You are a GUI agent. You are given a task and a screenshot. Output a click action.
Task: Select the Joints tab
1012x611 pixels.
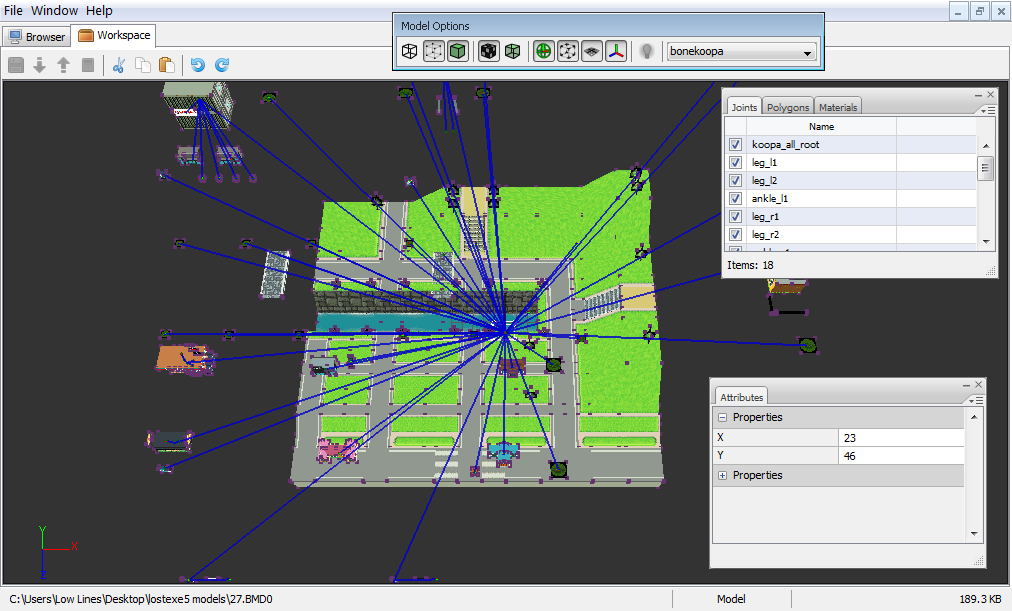click(x=744, y=107)
